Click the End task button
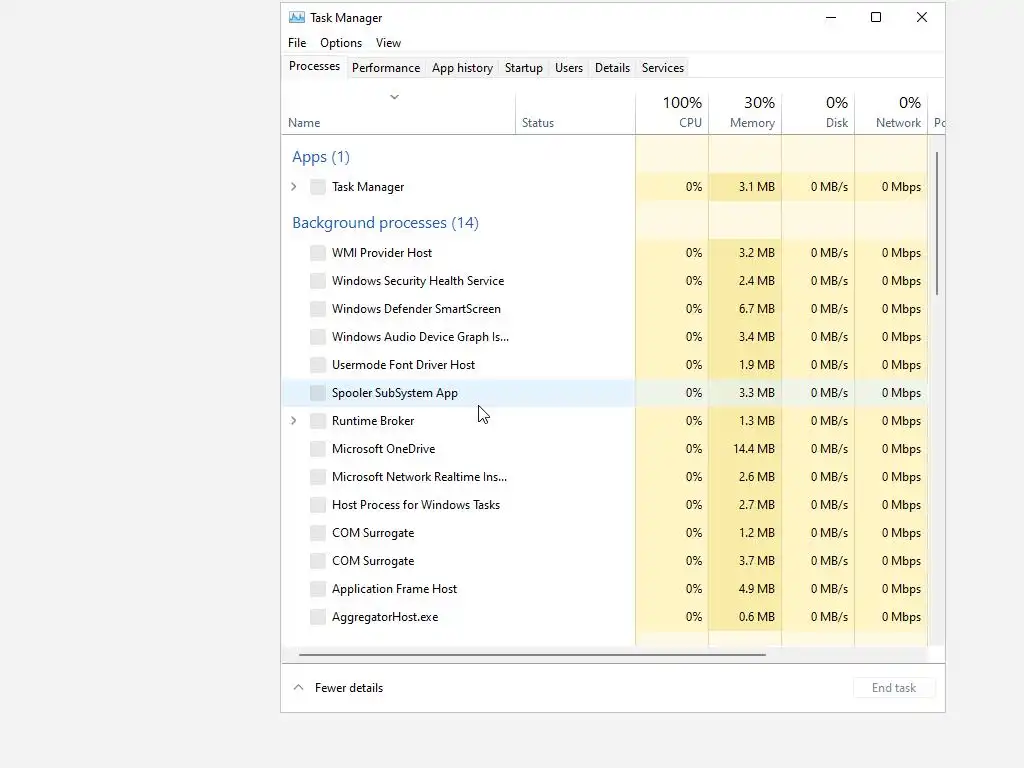 894,688
